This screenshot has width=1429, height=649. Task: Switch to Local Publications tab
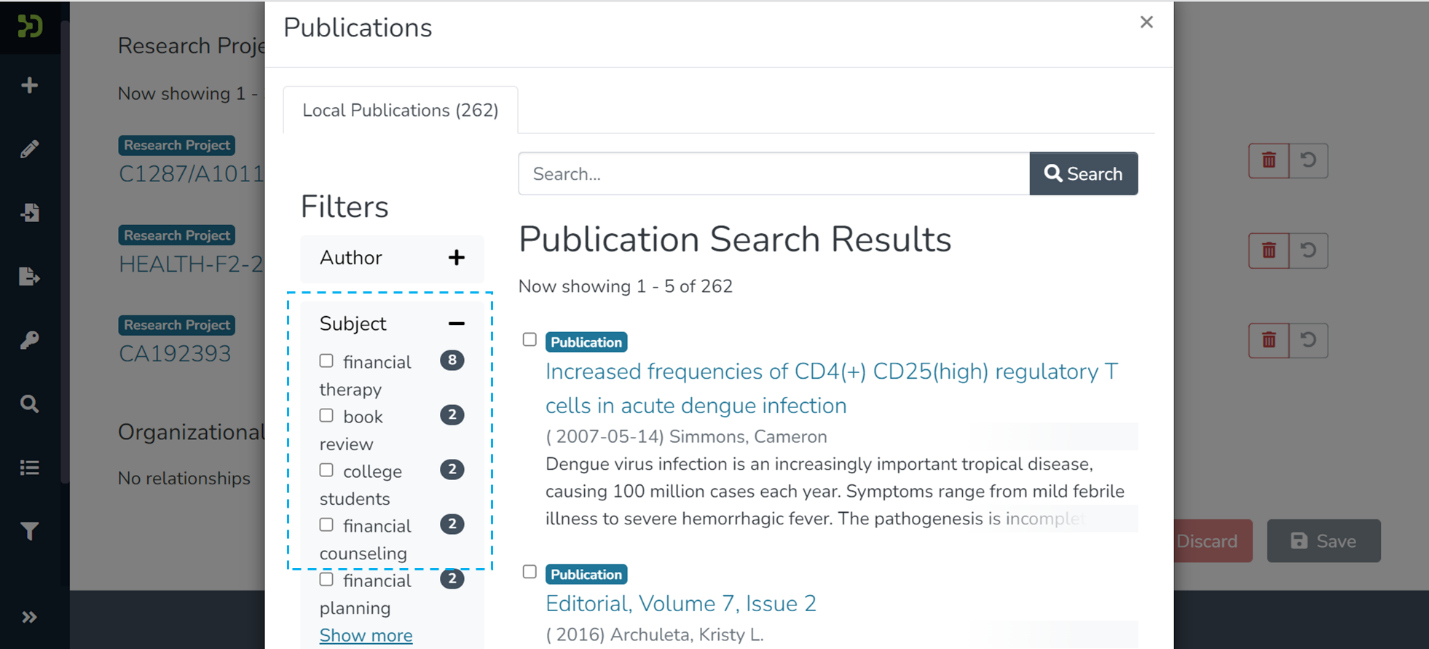tap(400, 110)
